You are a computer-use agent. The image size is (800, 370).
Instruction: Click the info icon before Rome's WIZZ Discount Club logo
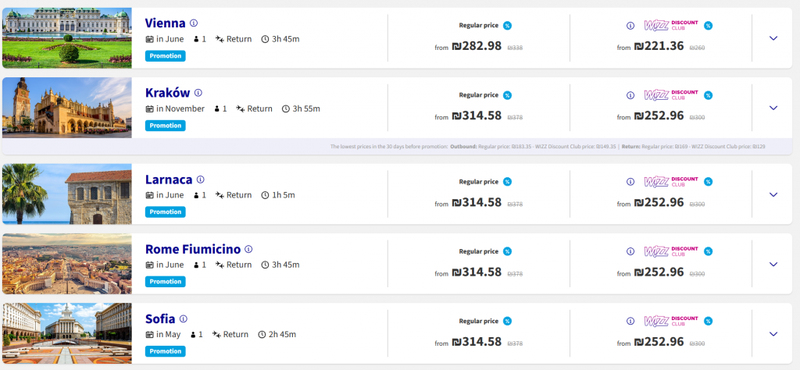[x=631, y=252]
